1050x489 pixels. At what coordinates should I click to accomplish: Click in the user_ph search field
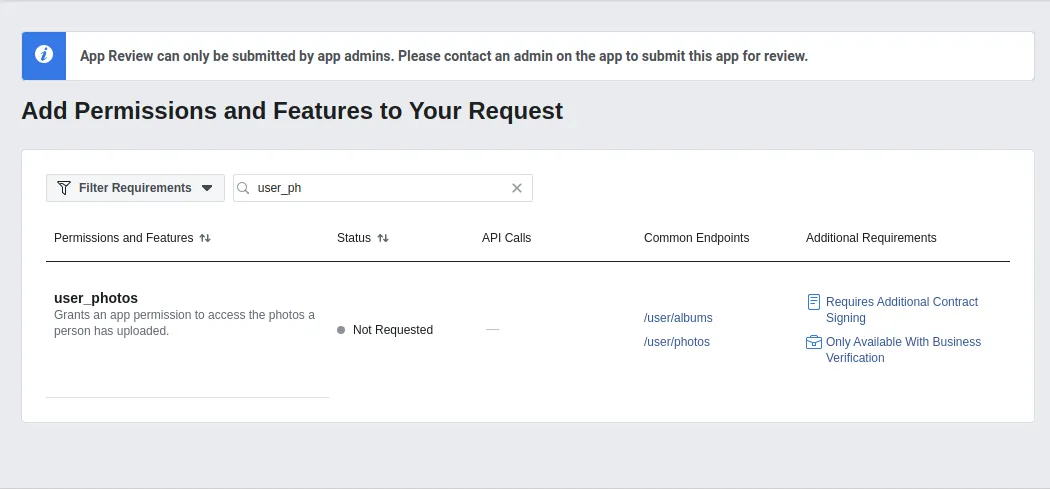(x=380, y=188)
